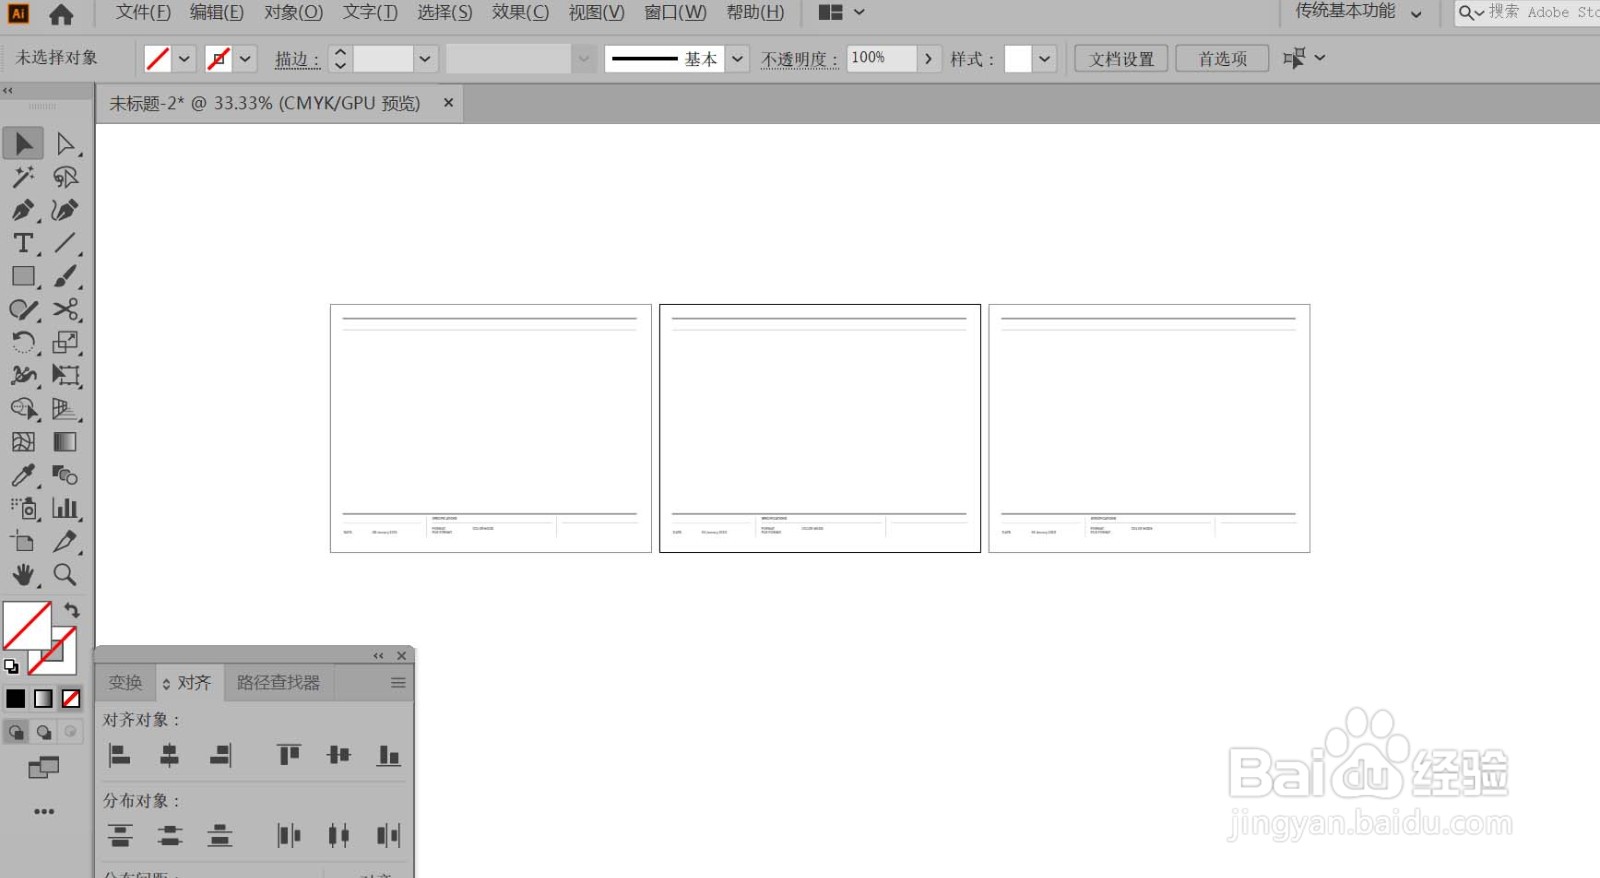Open stroke color dropdown in control bar
Viewport: 1600px width, 878px height.
click(245, 59)
